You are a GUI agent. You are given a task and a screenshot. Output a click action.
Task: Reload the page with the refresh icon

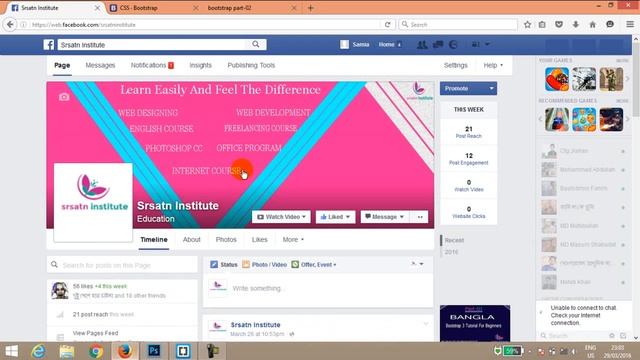click(388, 24)
